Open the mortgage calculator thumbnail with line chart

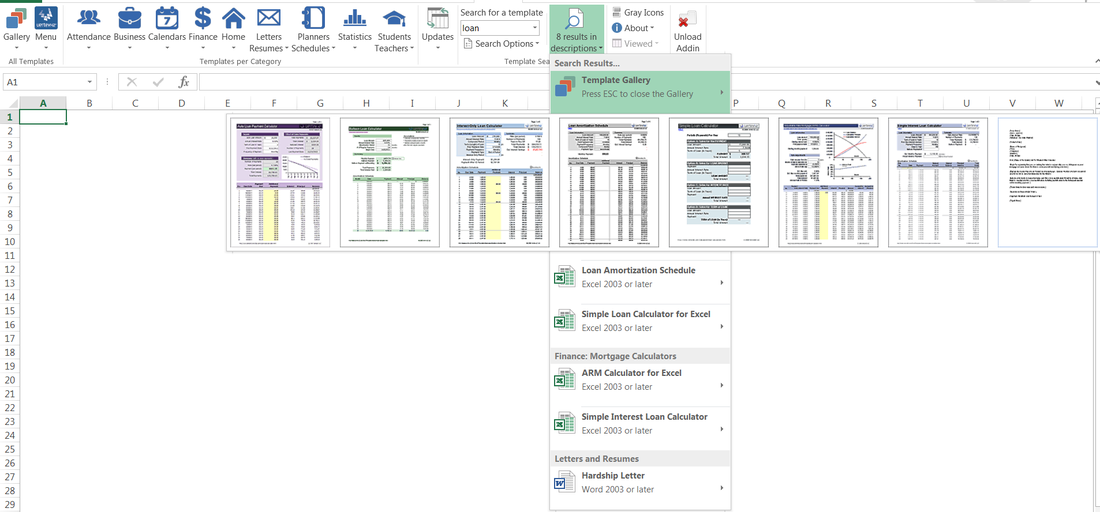pyautogui.click(x=829, y=182)
